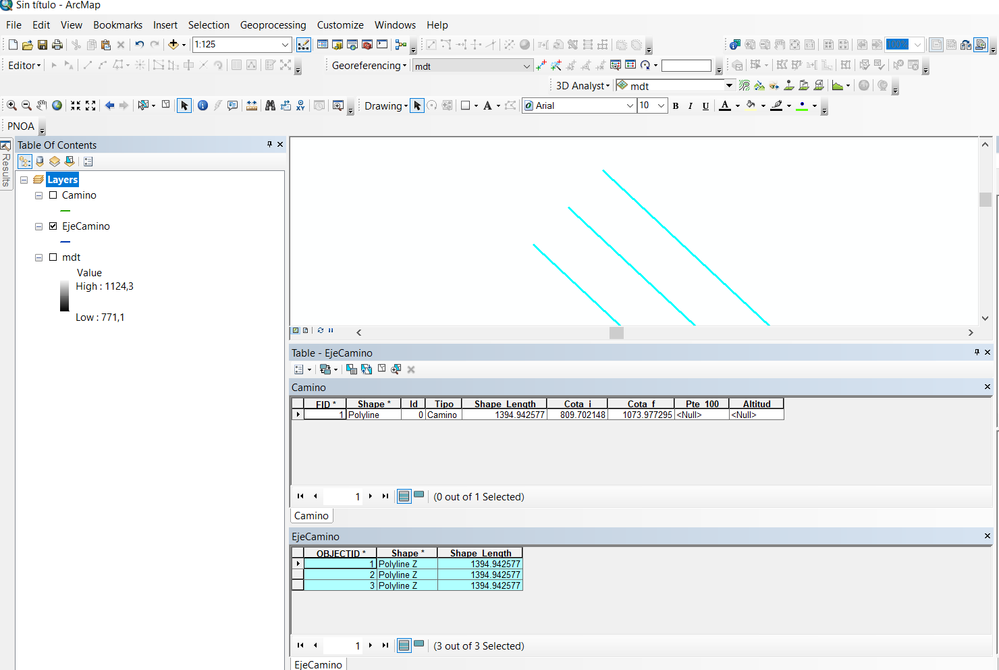999x670 pixels.
Task: Go back to previous extent
Action: coord(110,106)
